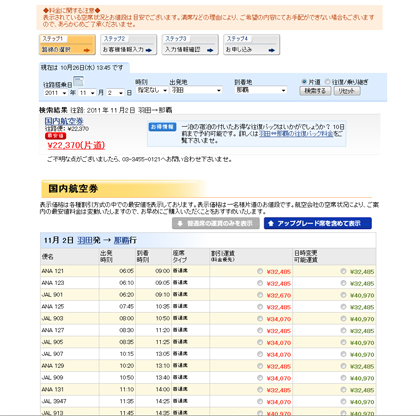Screen dimensions: 420x416
Task: Click the 13:40 arrival time cell
Action: point(154,378)
